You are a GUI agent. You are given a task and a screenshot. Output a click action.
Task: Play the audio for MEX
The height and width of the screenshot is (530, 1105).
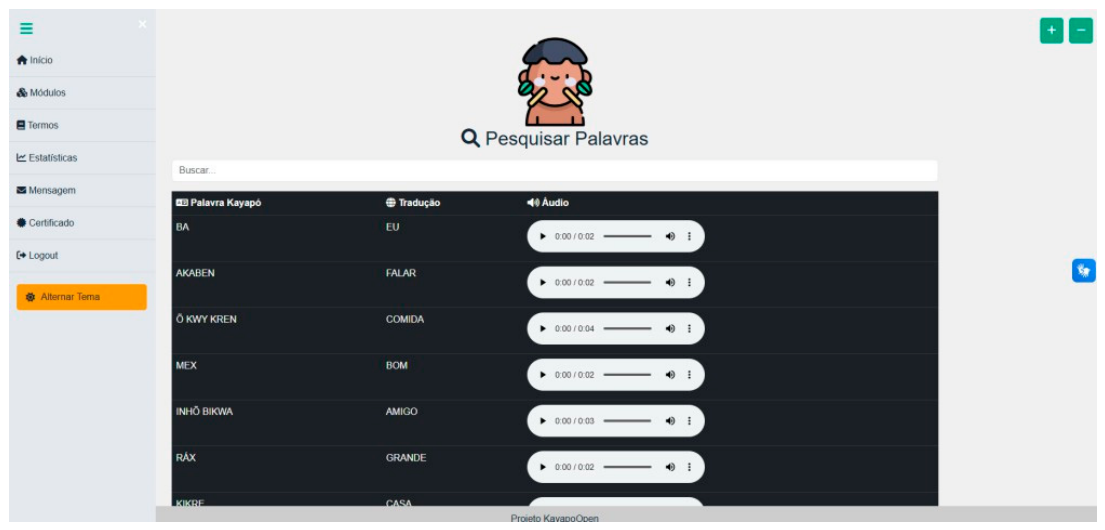[x=543, y=375]
